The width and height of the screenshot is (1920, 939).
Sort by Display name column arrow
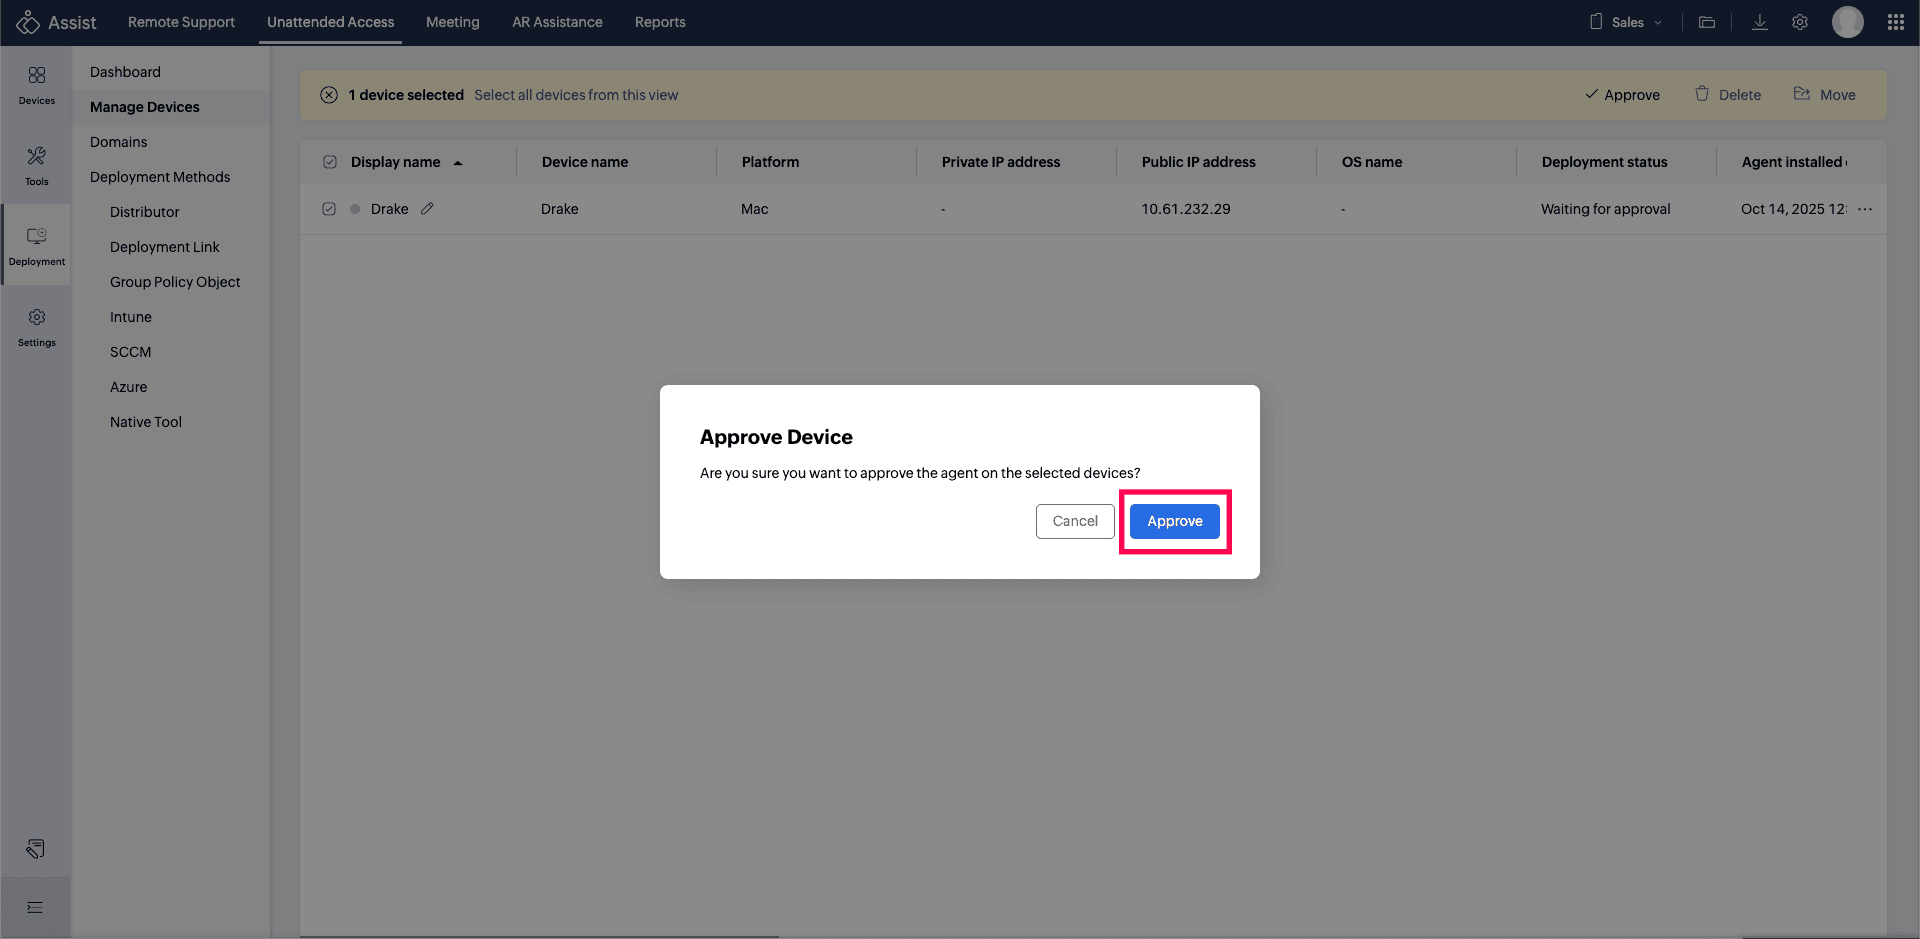tap(458, 163)
